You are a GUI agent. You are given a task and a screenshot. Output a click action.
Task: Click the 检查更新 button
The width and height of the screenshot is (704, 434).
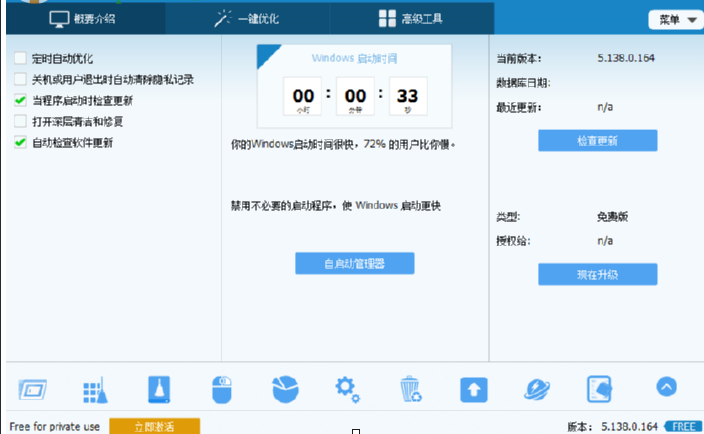pos(598,140)
